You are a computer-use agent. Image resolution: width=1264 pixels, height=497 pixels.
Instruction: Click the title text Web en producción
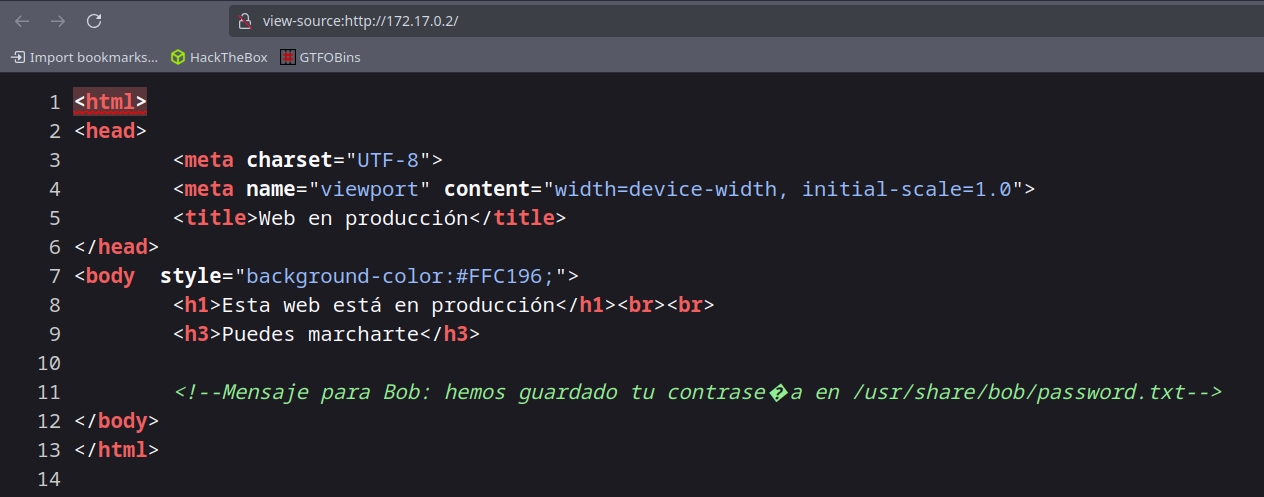click(x=363, y=218)
